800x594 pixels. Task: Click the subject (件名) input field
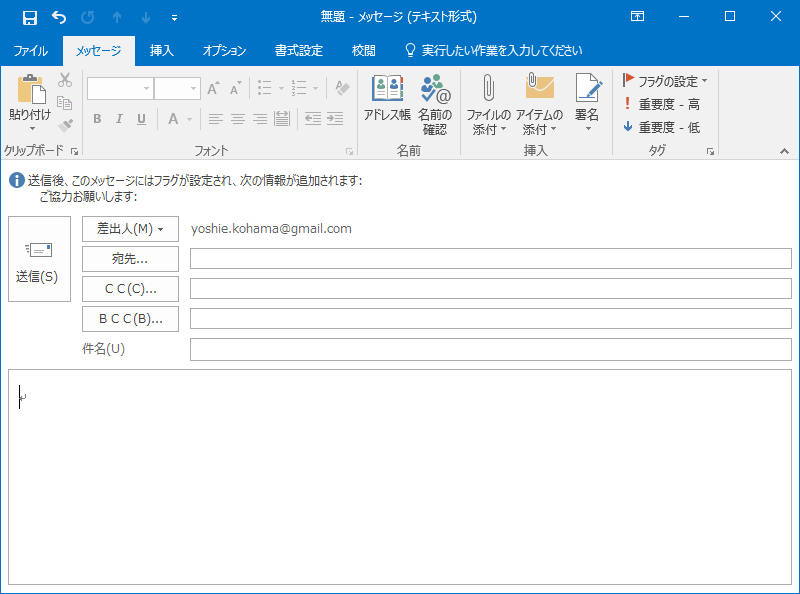click(491, 350)
